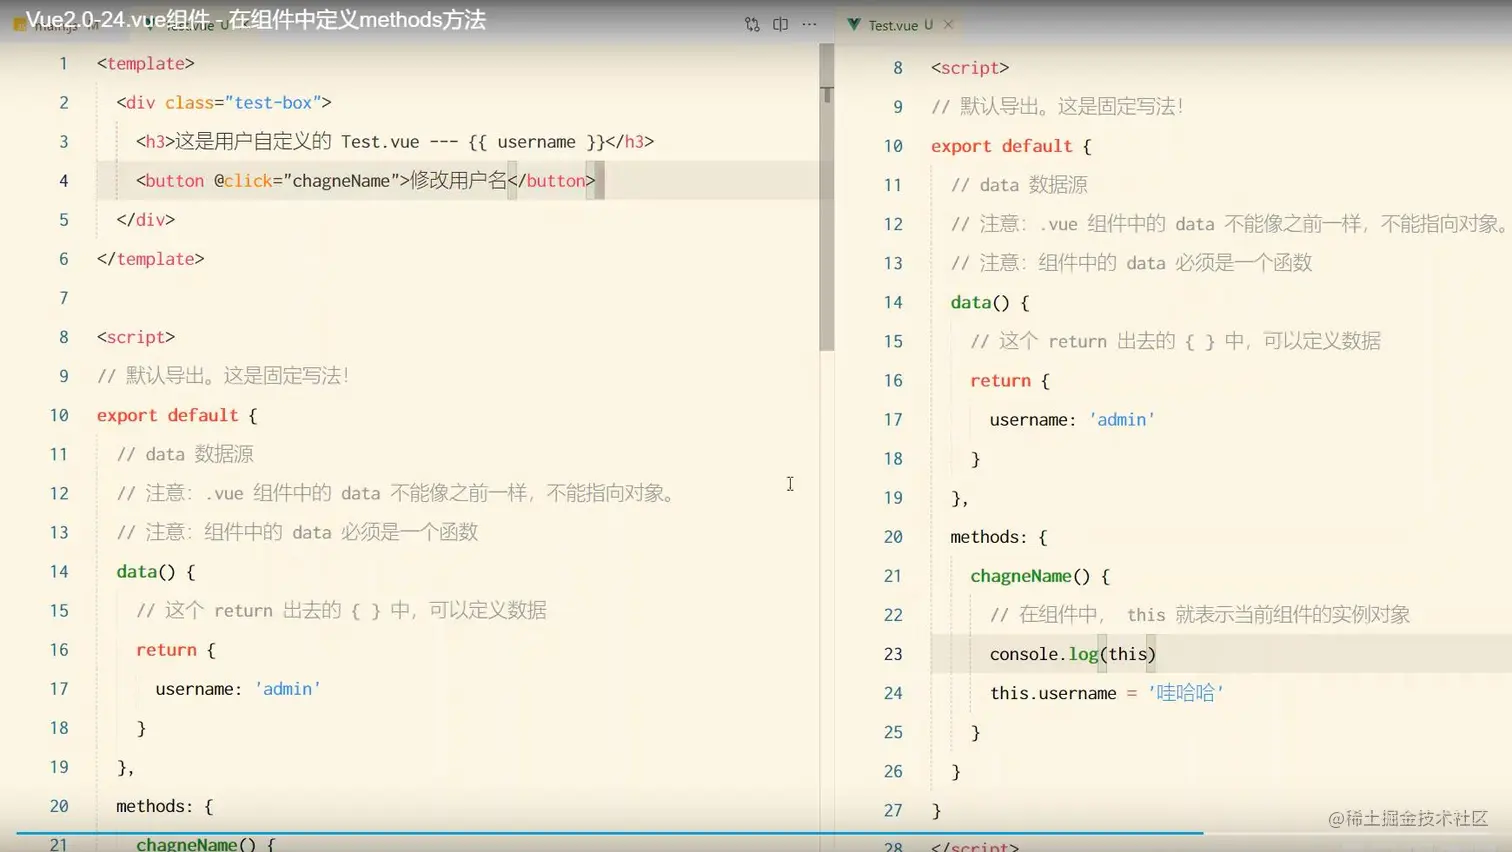This screenshot has height=852, width=1512.
Task: Click line number 4 in left editor gutter
Action: pos(63,181)
